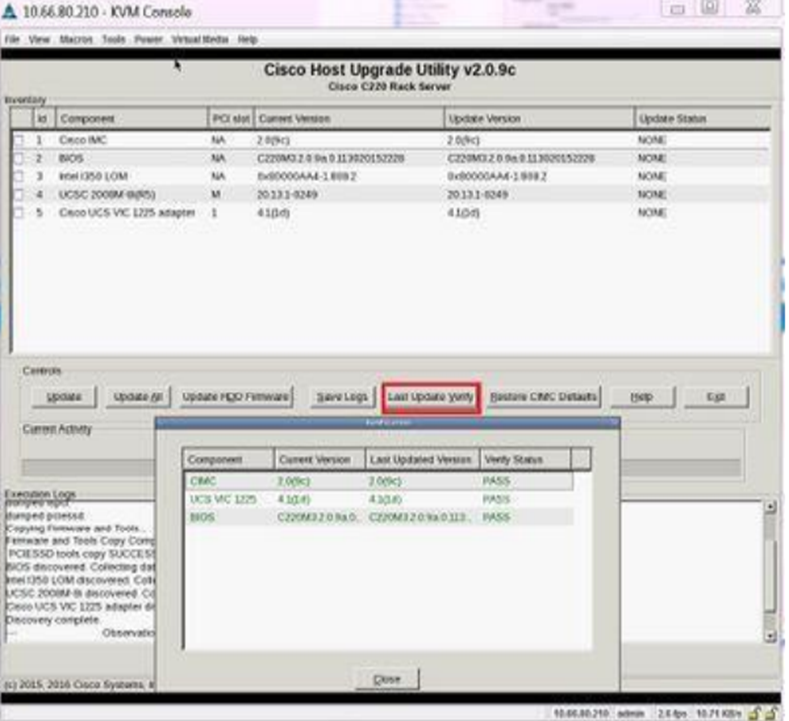The image size is (789, 721).
Task: Click the Last Update Verify button
Action: point(431,397)
